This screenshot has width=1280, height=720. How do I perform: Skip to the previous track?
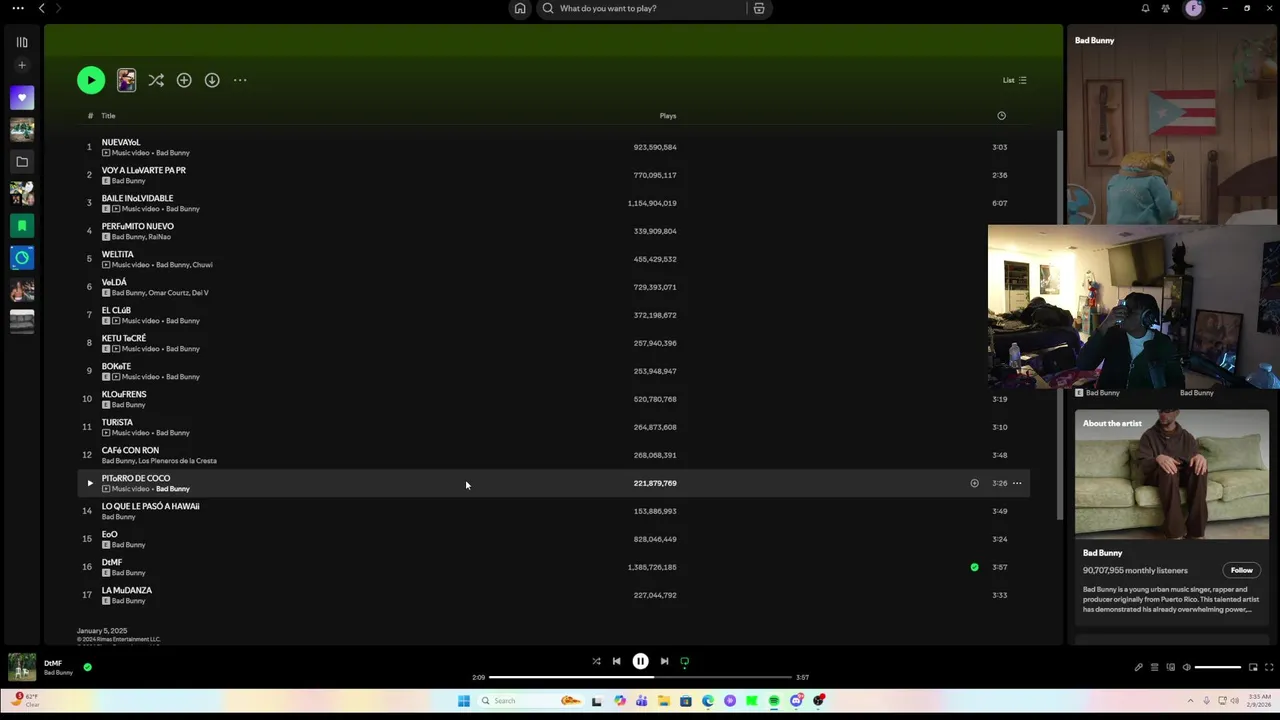[x=616, y=661]
